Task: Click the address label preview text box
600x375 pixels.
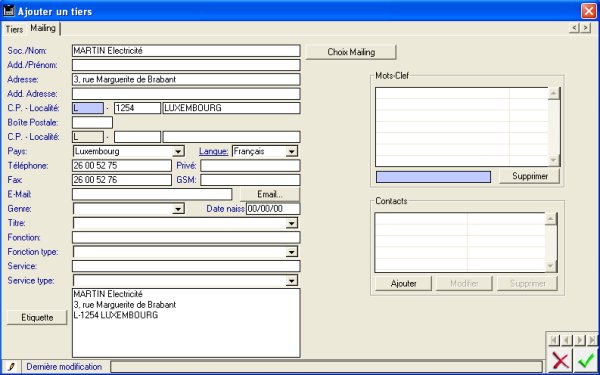Action: 186,323
